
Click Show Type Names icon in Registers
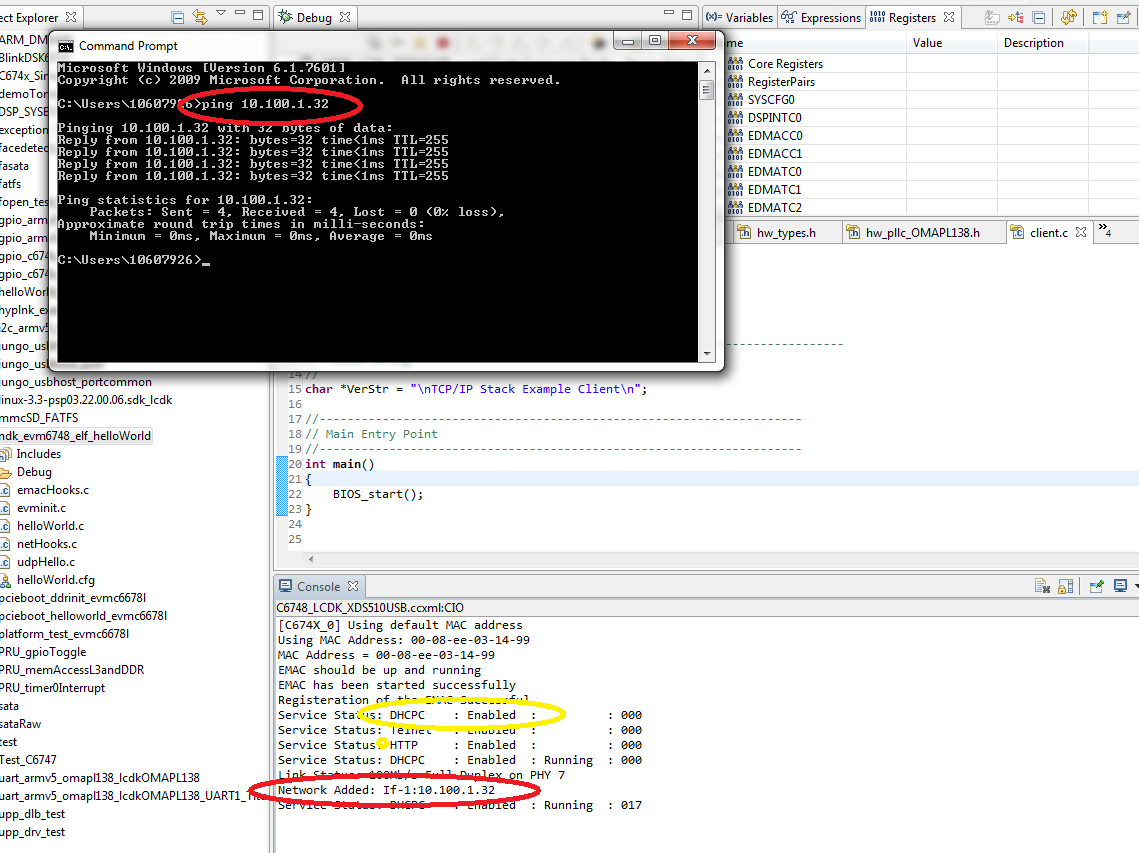click(992, 17)
